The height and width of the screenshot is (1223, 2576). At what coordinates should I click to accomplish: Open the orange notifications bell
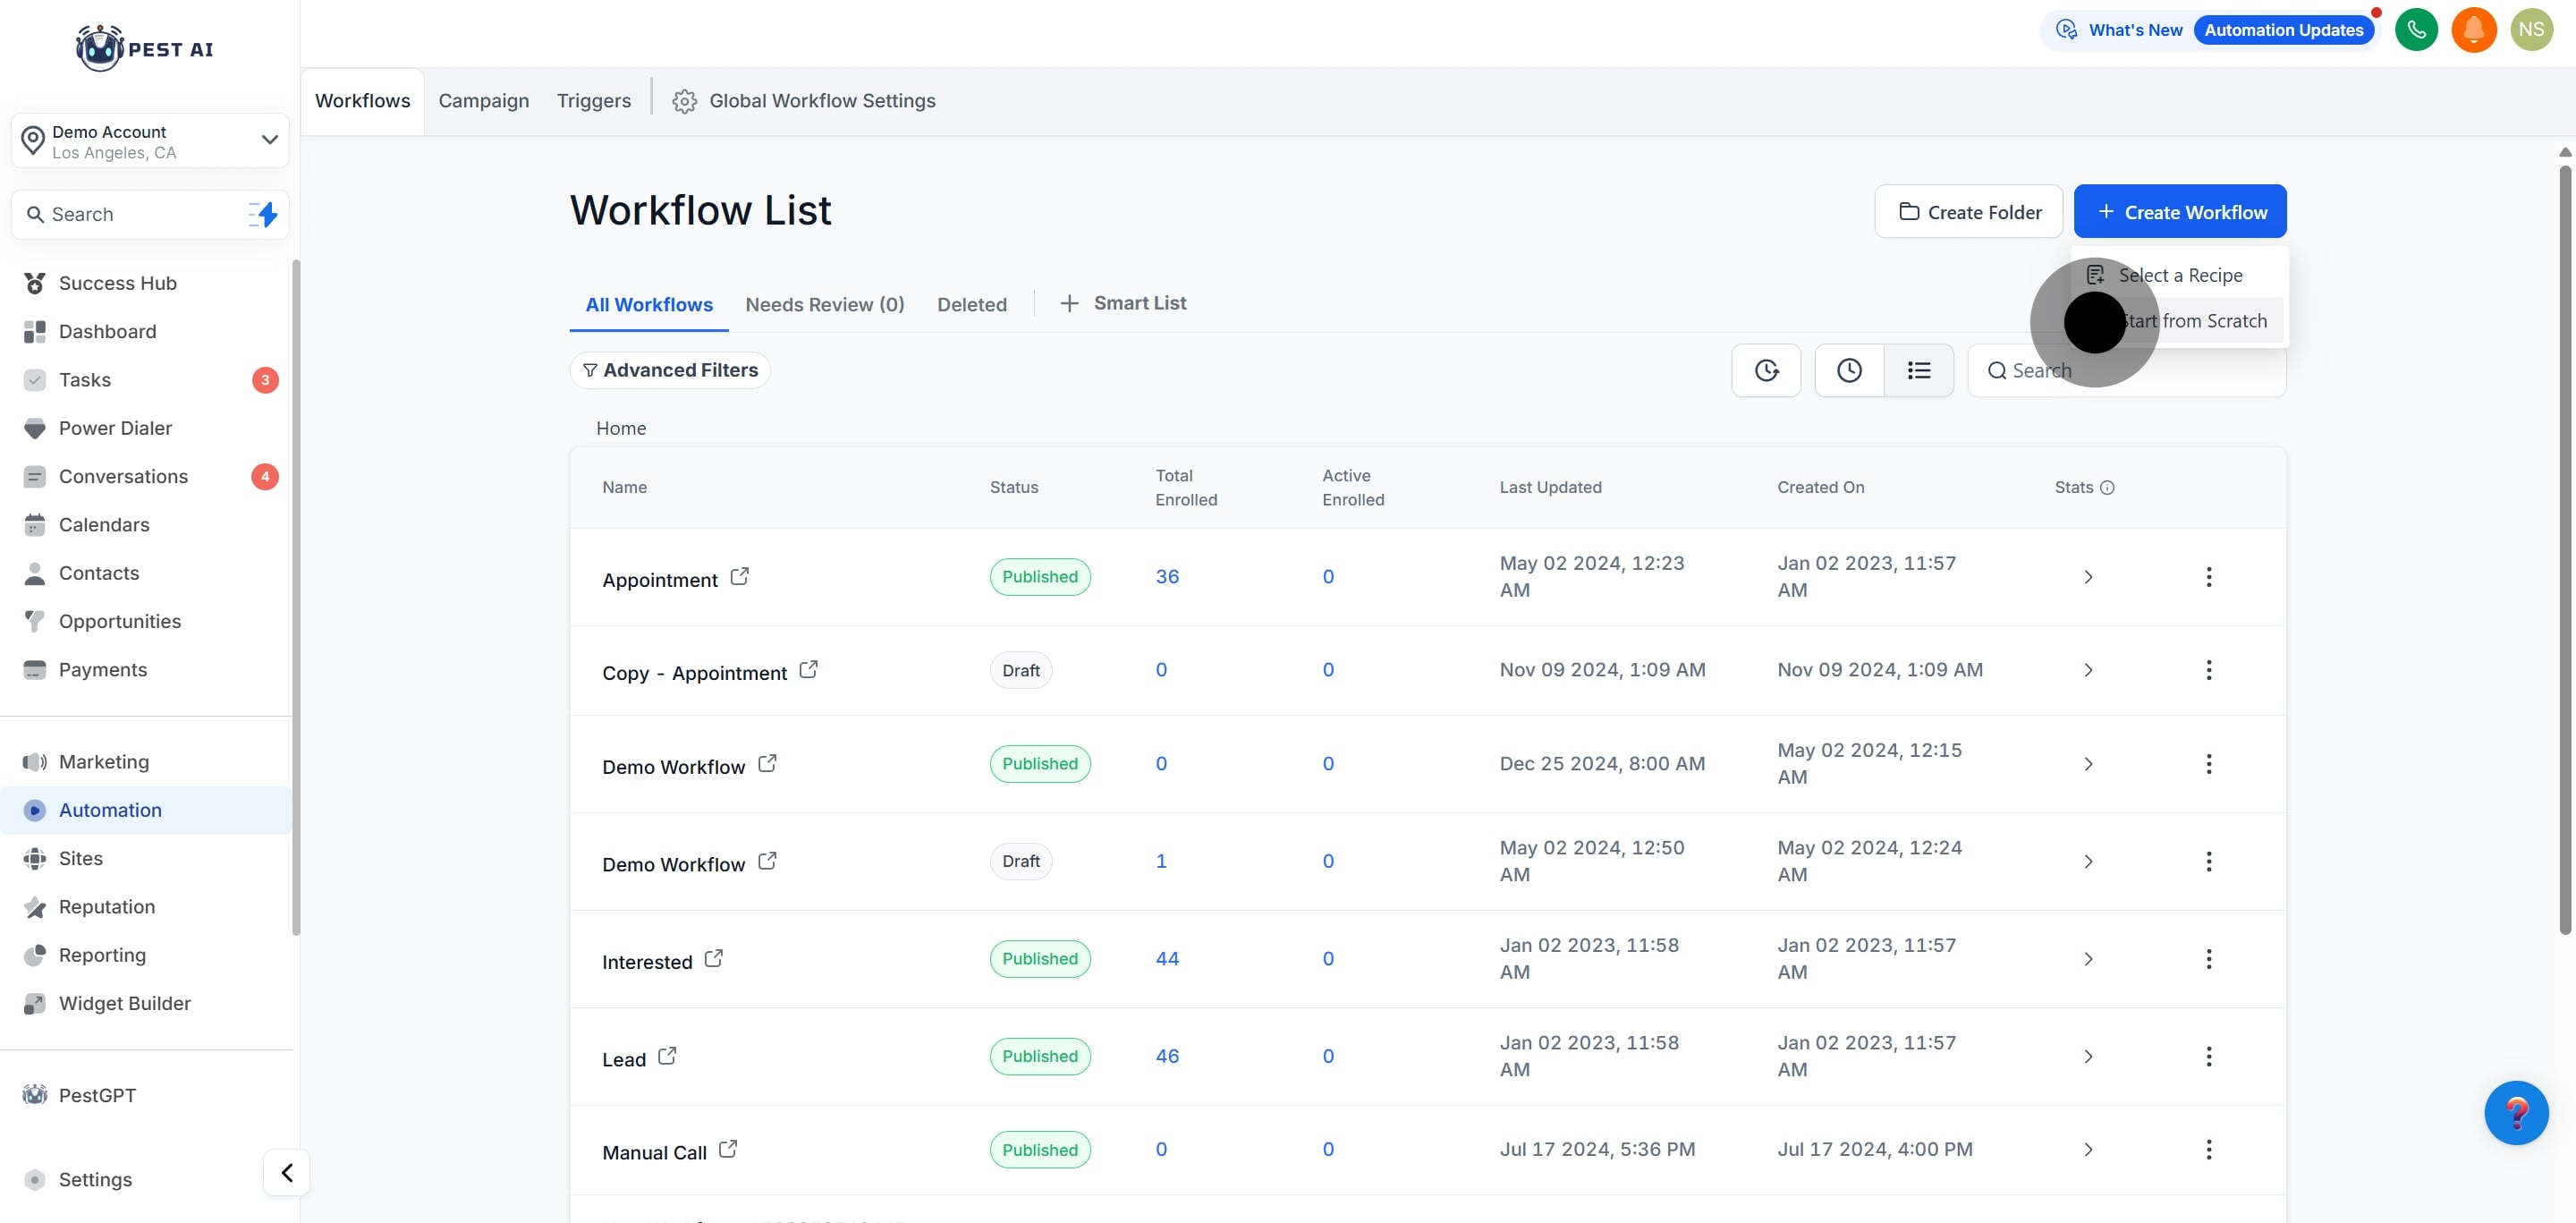click(2474, 30)
